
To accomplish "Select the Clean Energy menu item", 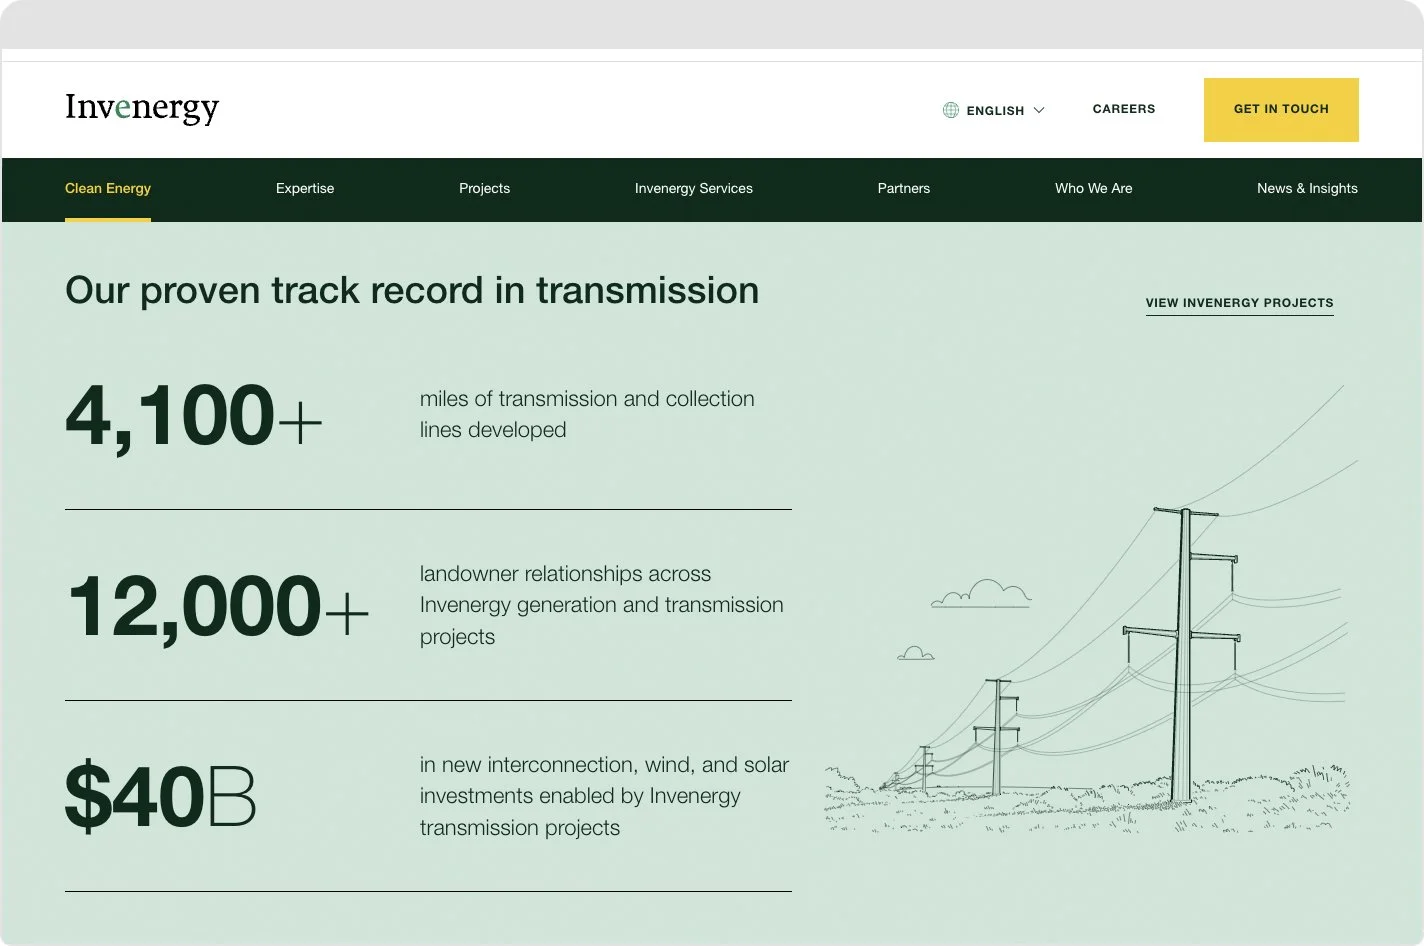I will coord(108,188).
